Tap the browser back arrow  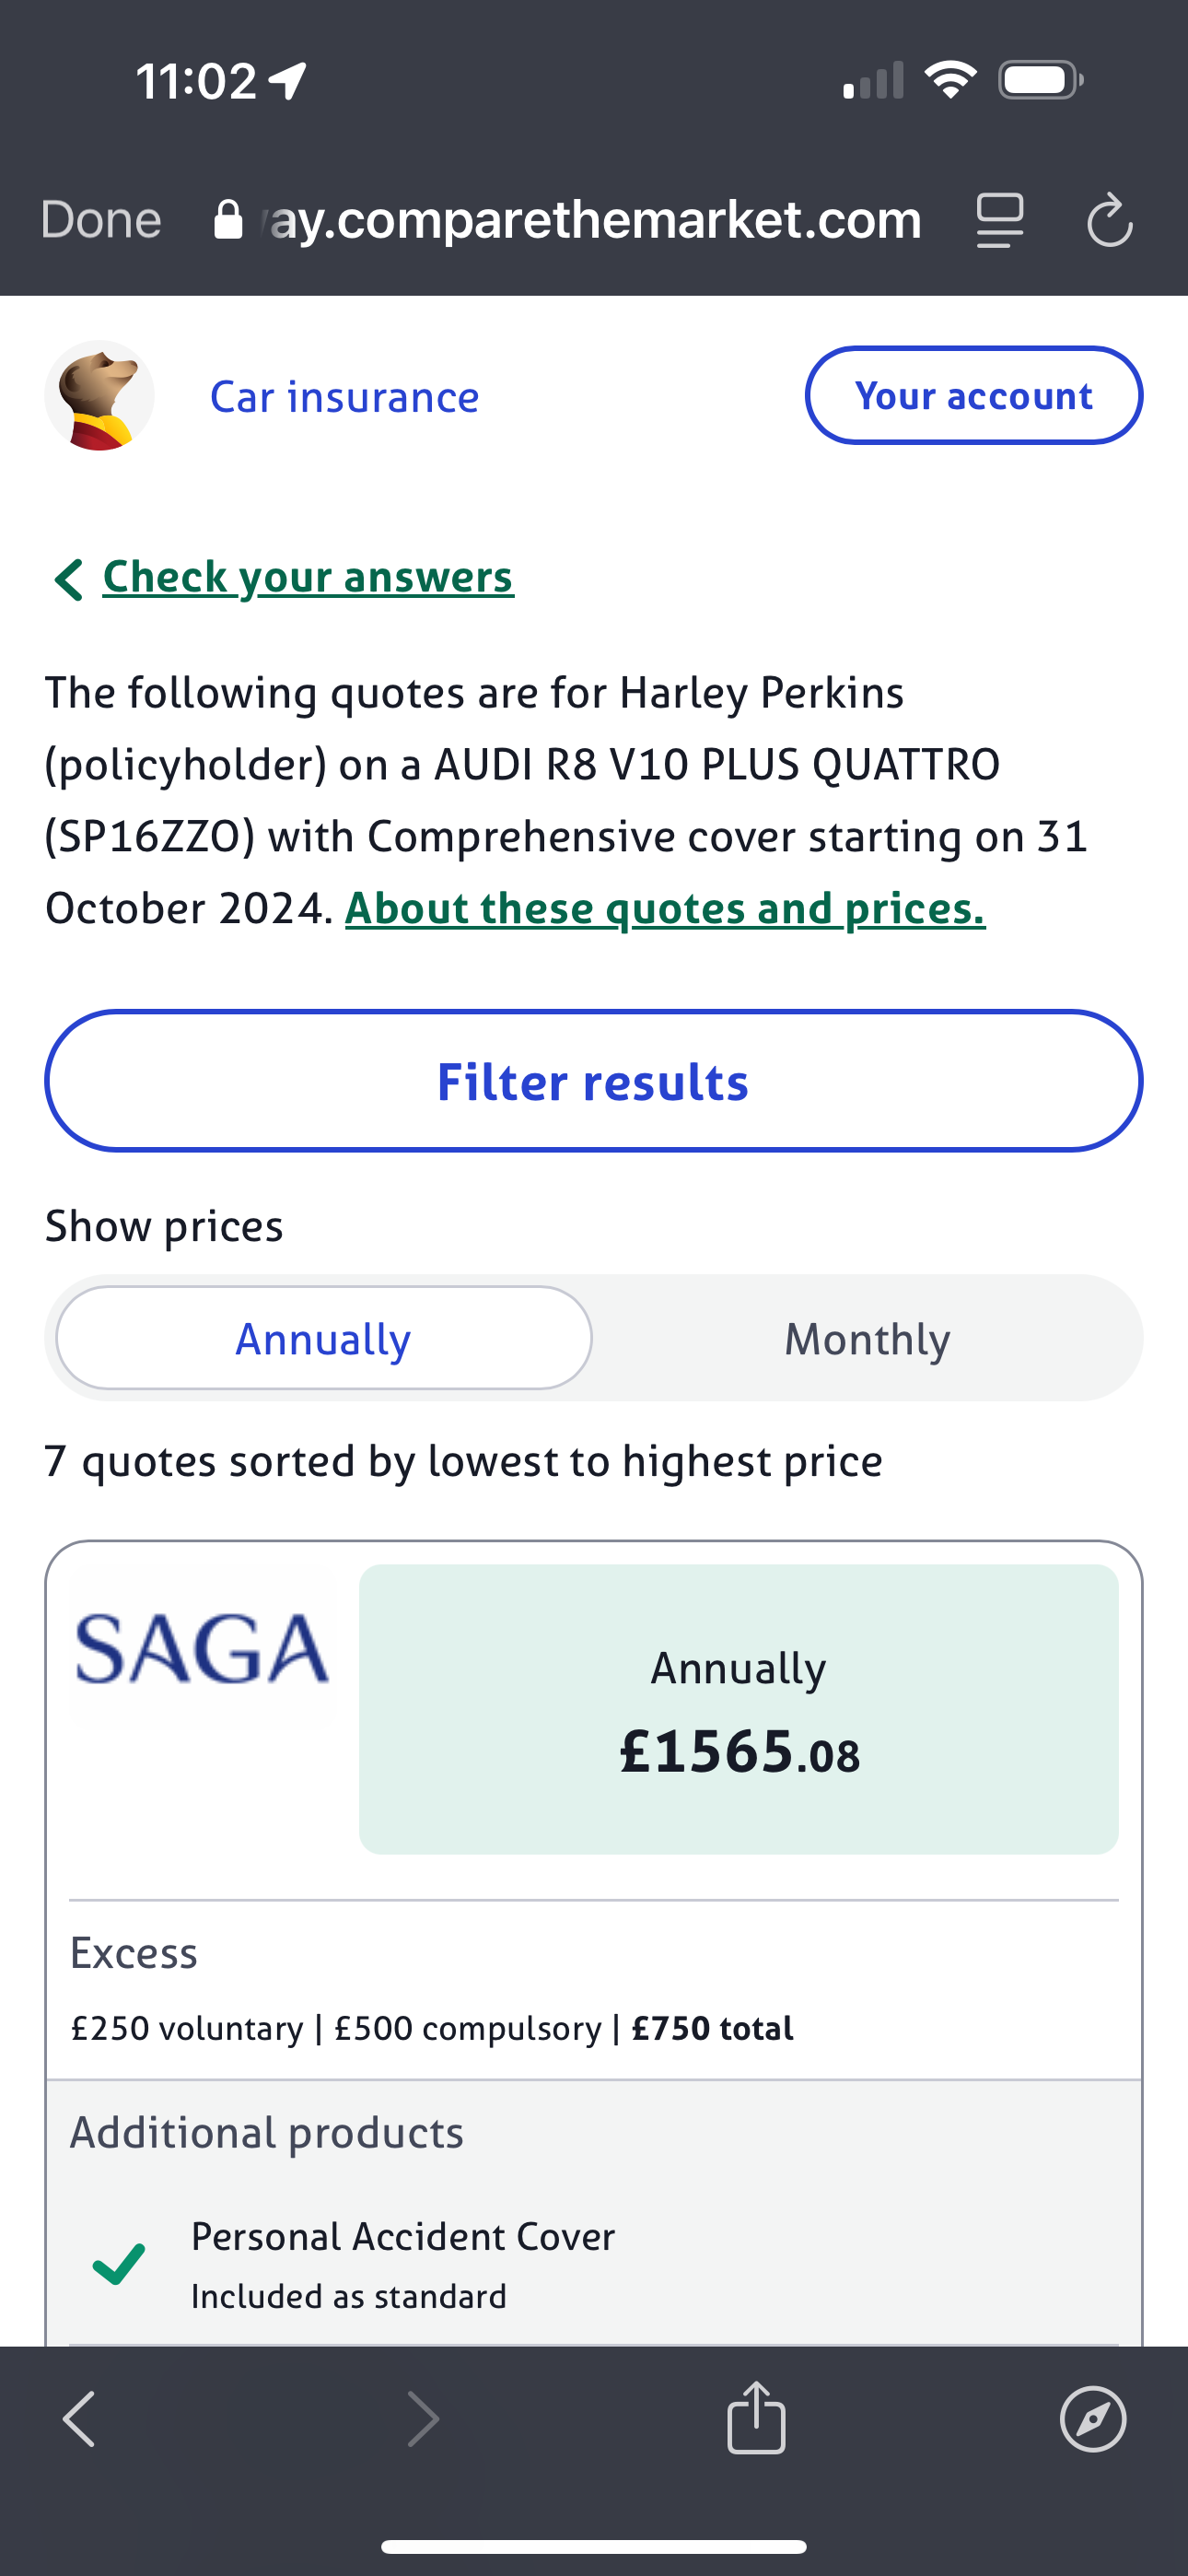click(x=80, y=2419)
